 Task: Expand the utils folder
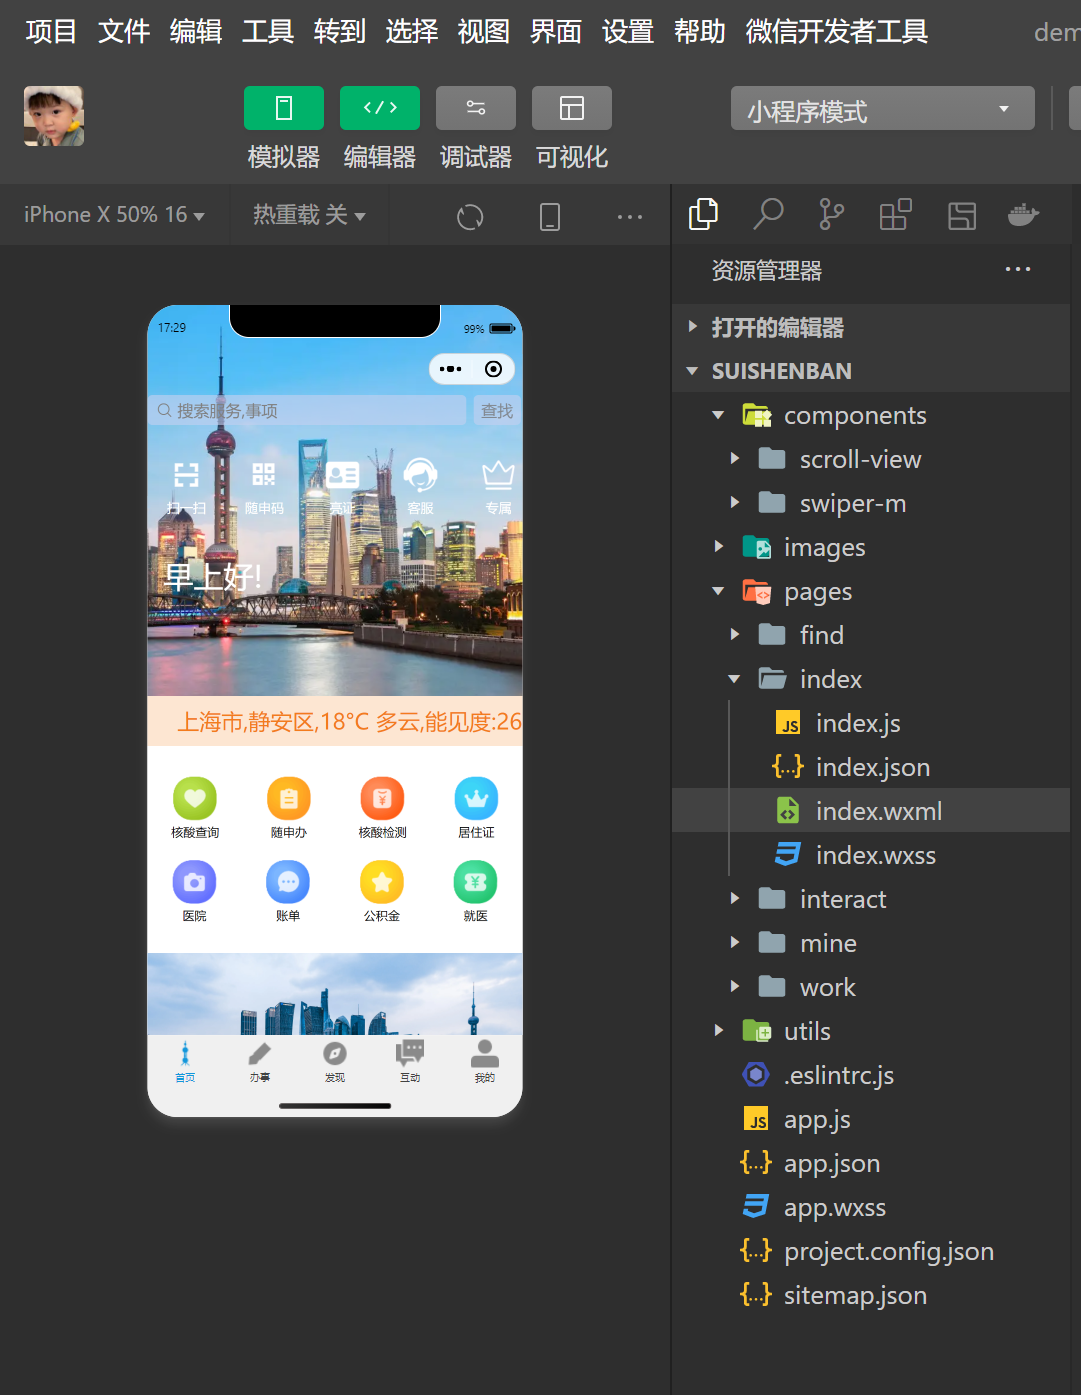pyautogui.click(x=871, y=1031)
